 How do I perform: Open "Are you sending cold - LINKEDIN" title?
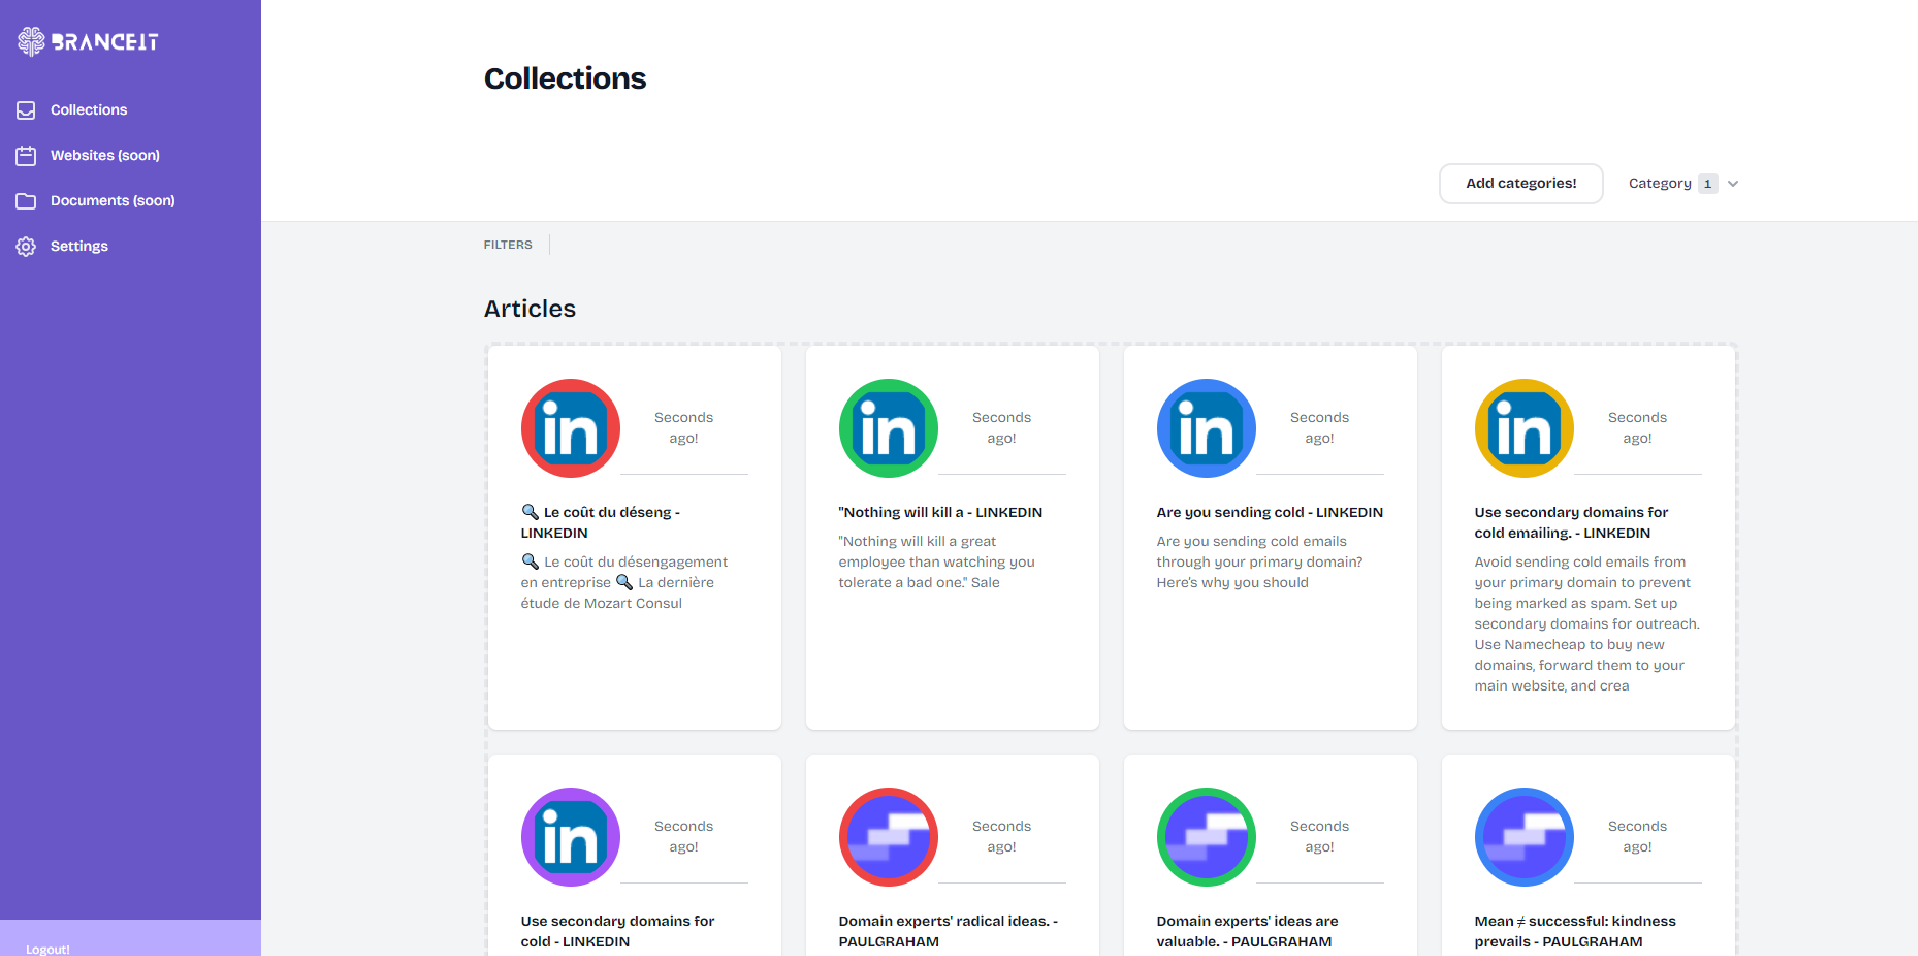click(1270, 512)
